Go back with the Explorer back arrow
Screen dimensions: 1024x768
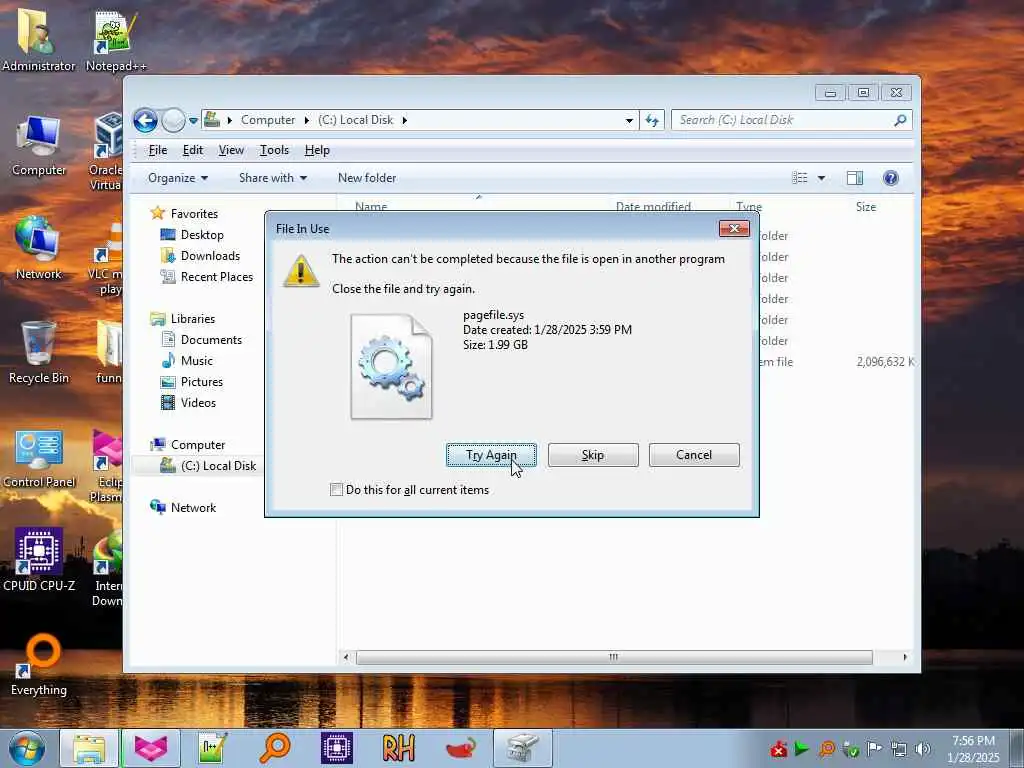pos(146,120)
